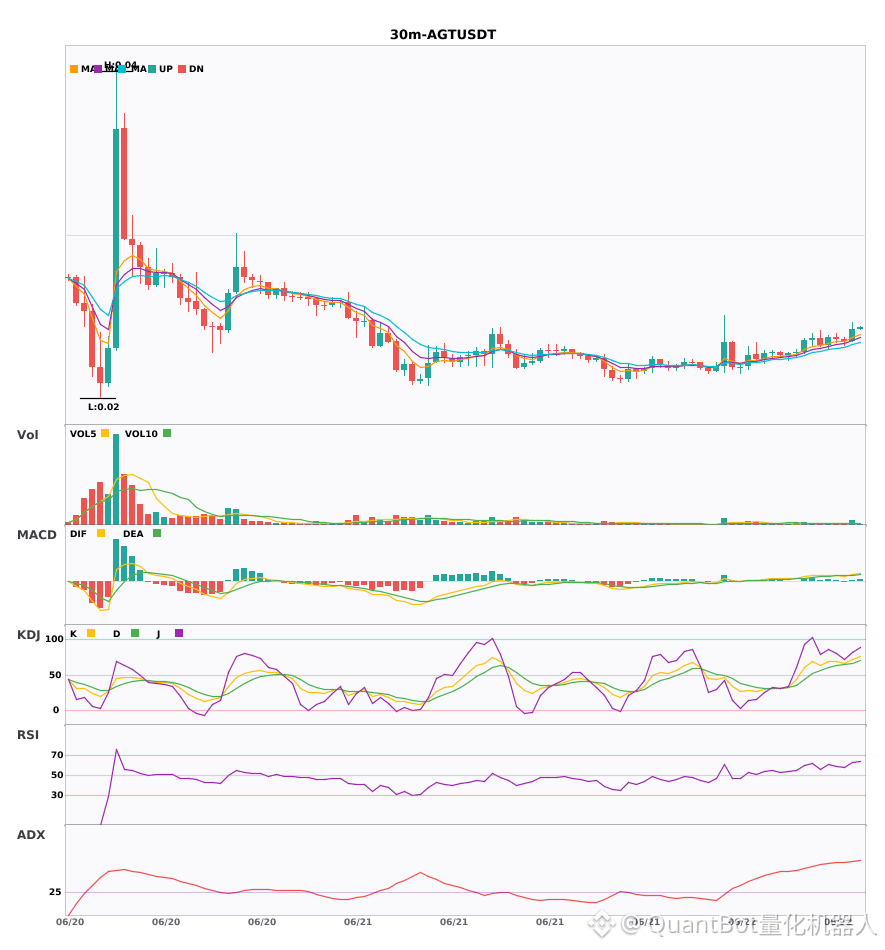Click the RSI axis value 30
Viewport: 885px width, 950px height.
tap(57, 795)
